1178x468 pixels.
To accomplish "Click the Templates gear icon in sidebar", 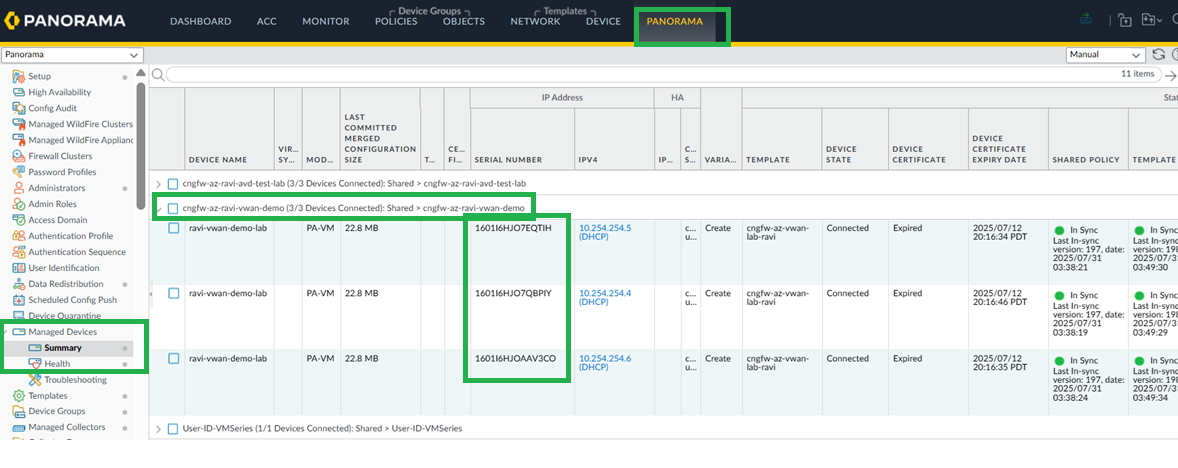I will [19, 396].
